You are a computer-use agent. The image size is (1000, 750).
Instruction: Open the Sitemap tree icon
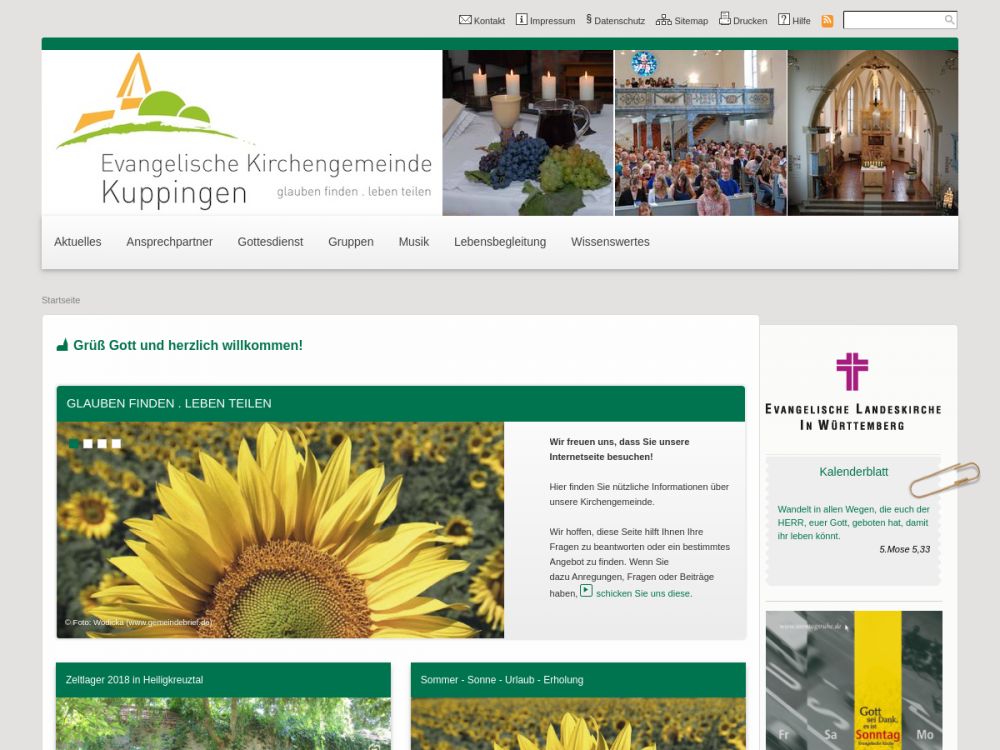click(x=663, y=19)
